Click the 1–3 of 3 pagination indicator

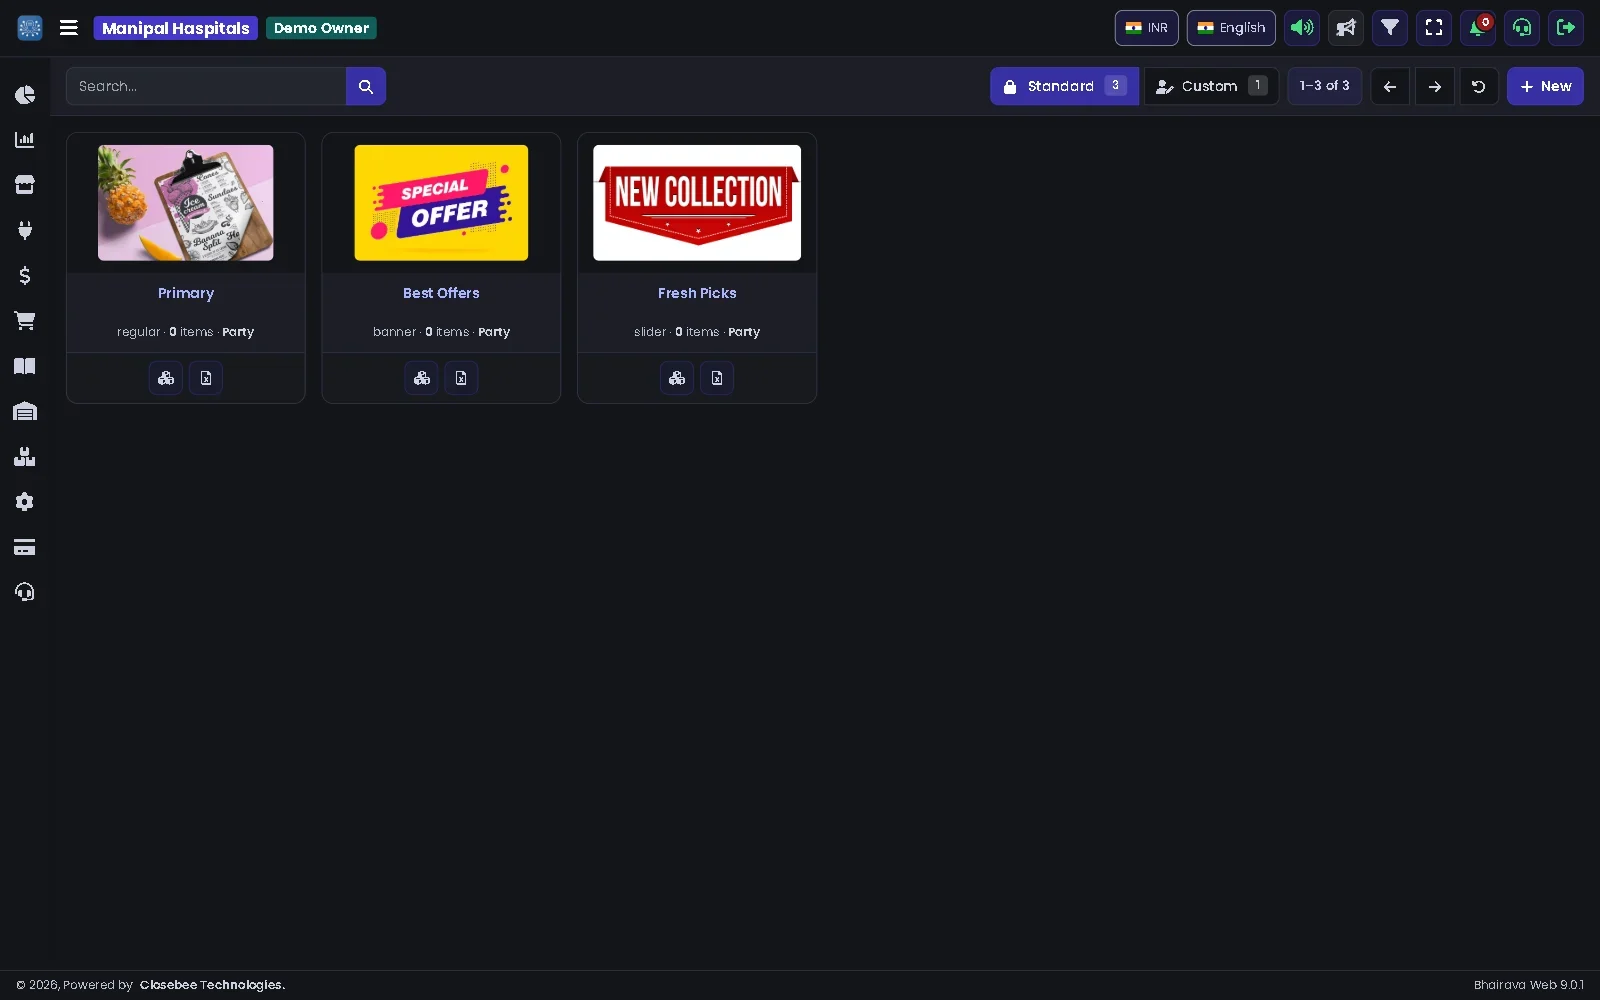pyautogui.click(x=1324, y=86)
